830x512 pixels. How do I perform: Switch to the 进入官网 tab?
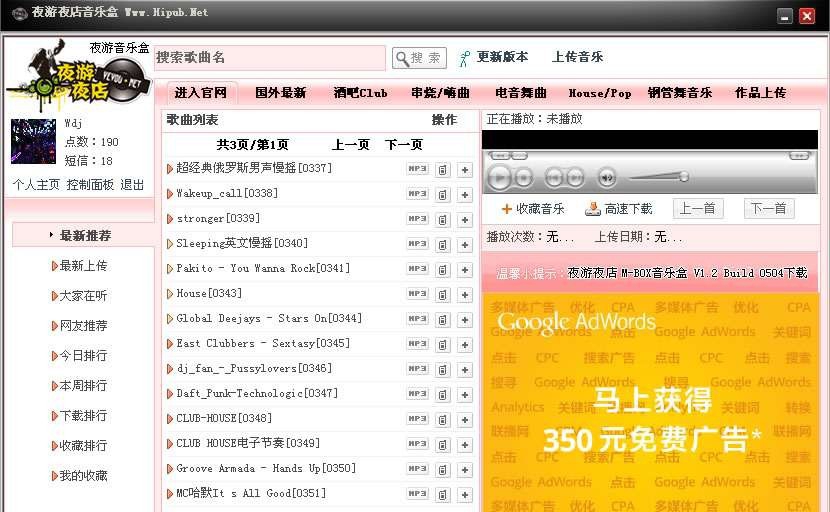point(201,93)
